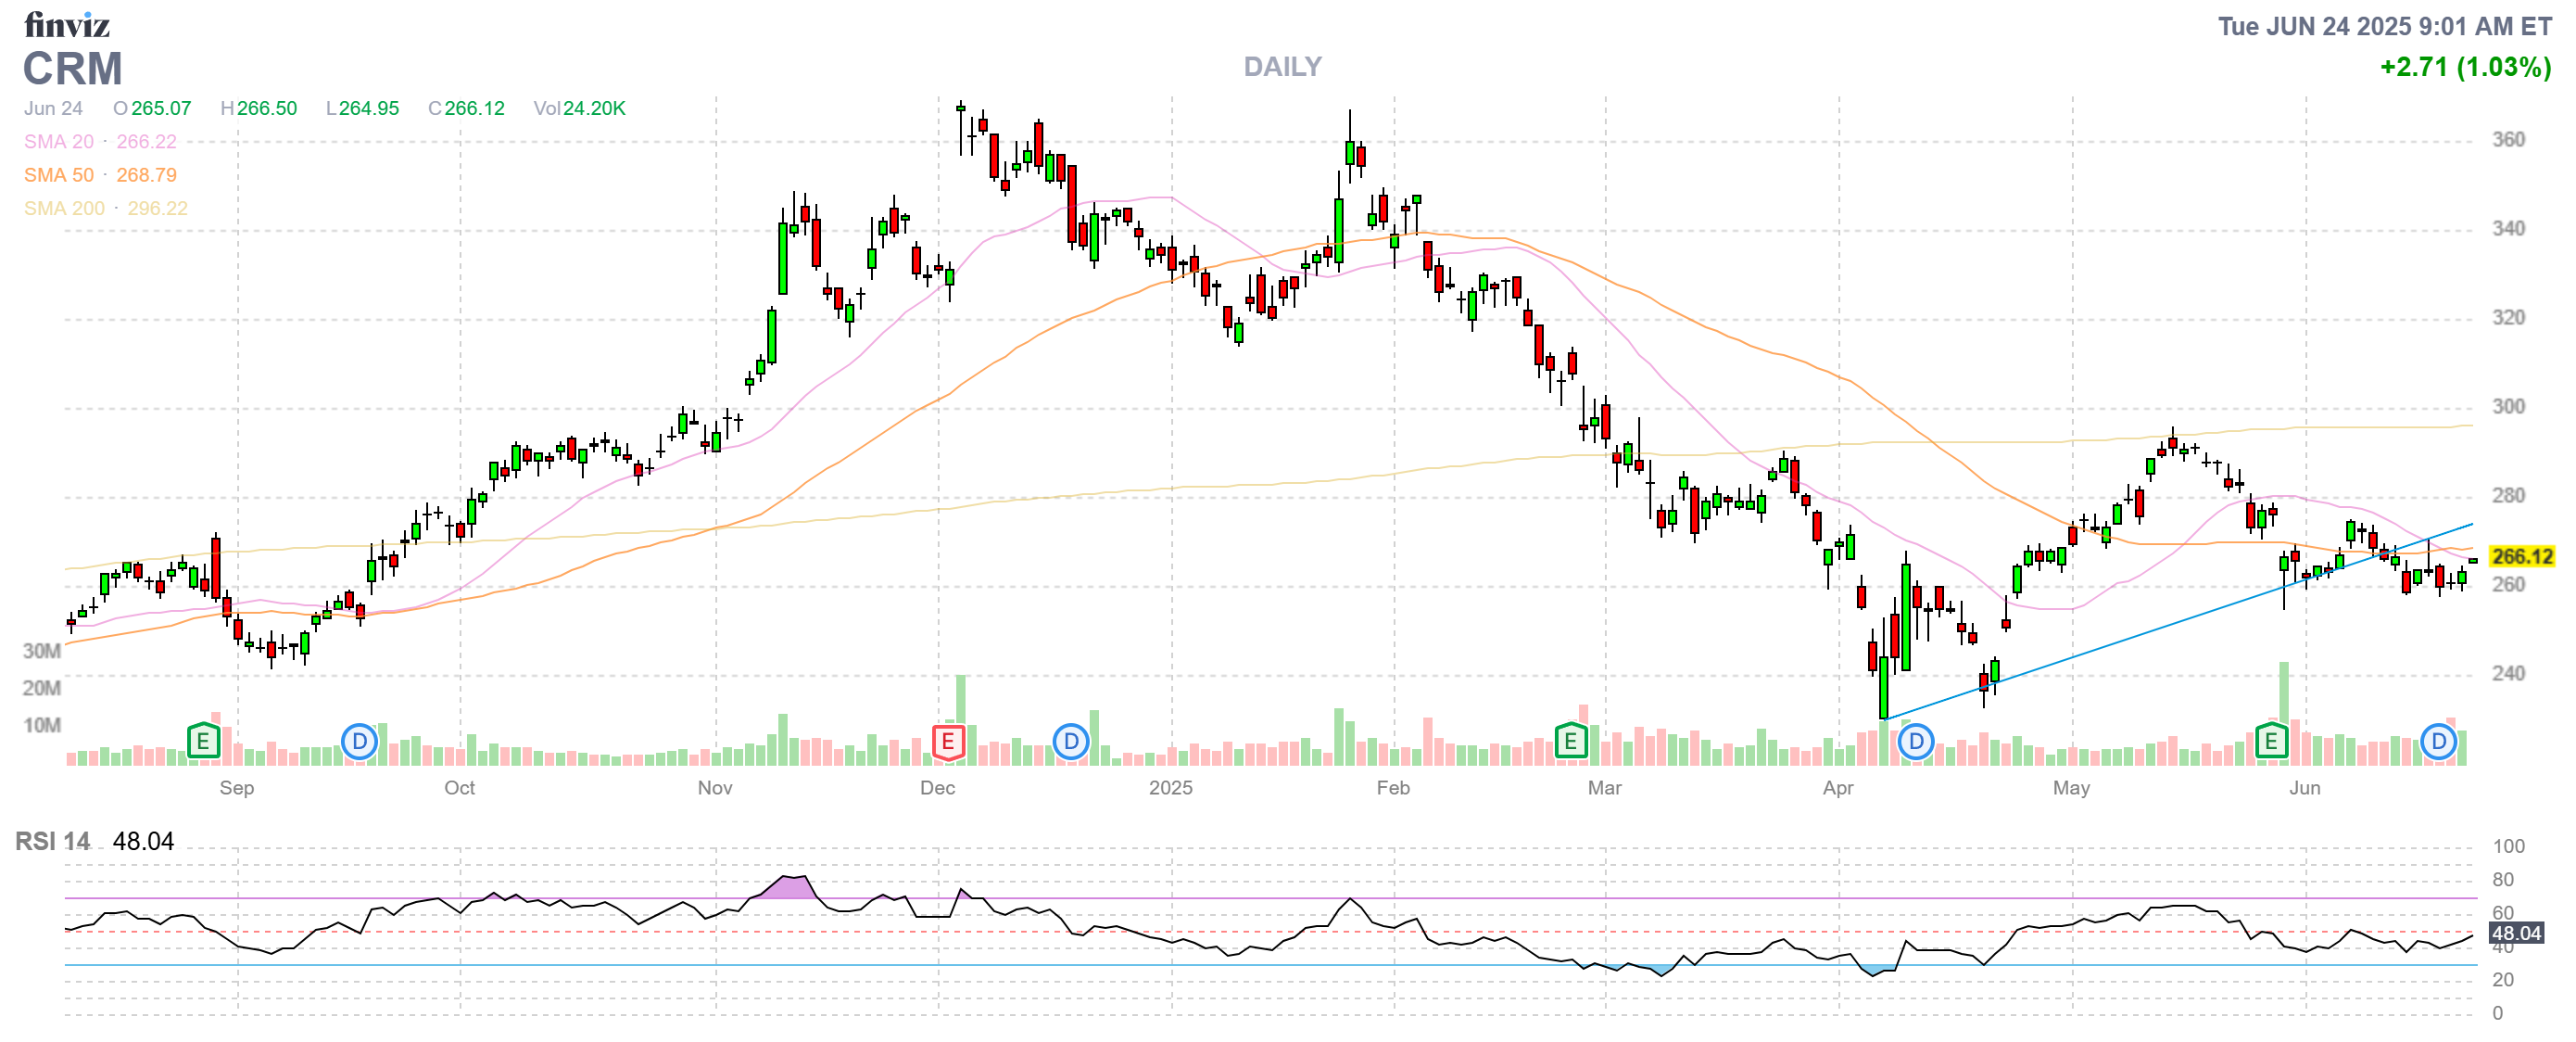Click the dividend marker in April
Screen dimensions: 2576x1042
tap(1915, 741)
